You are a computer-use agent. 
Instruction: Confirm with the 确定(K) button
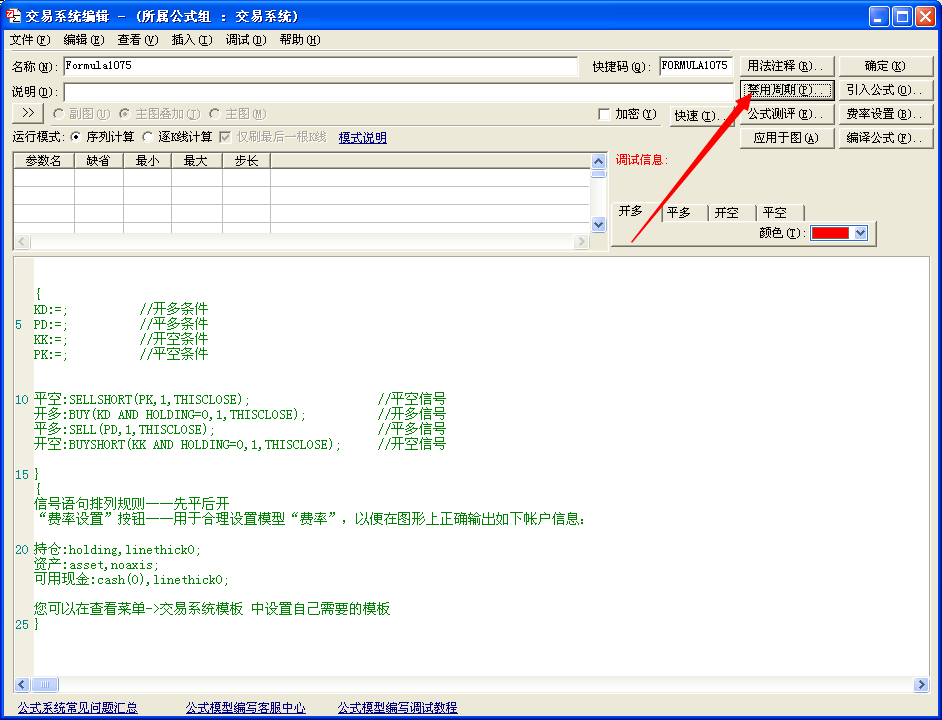886,66
